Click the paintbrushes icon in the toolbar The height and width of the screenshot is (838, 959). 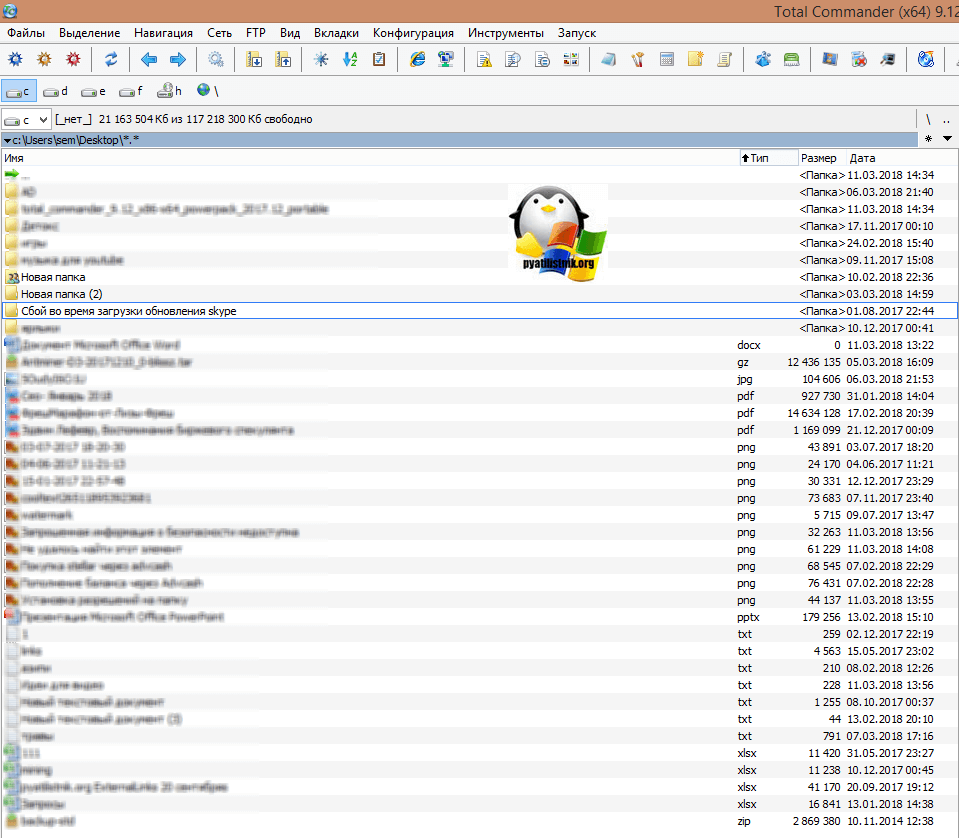[x=637, y=60]
